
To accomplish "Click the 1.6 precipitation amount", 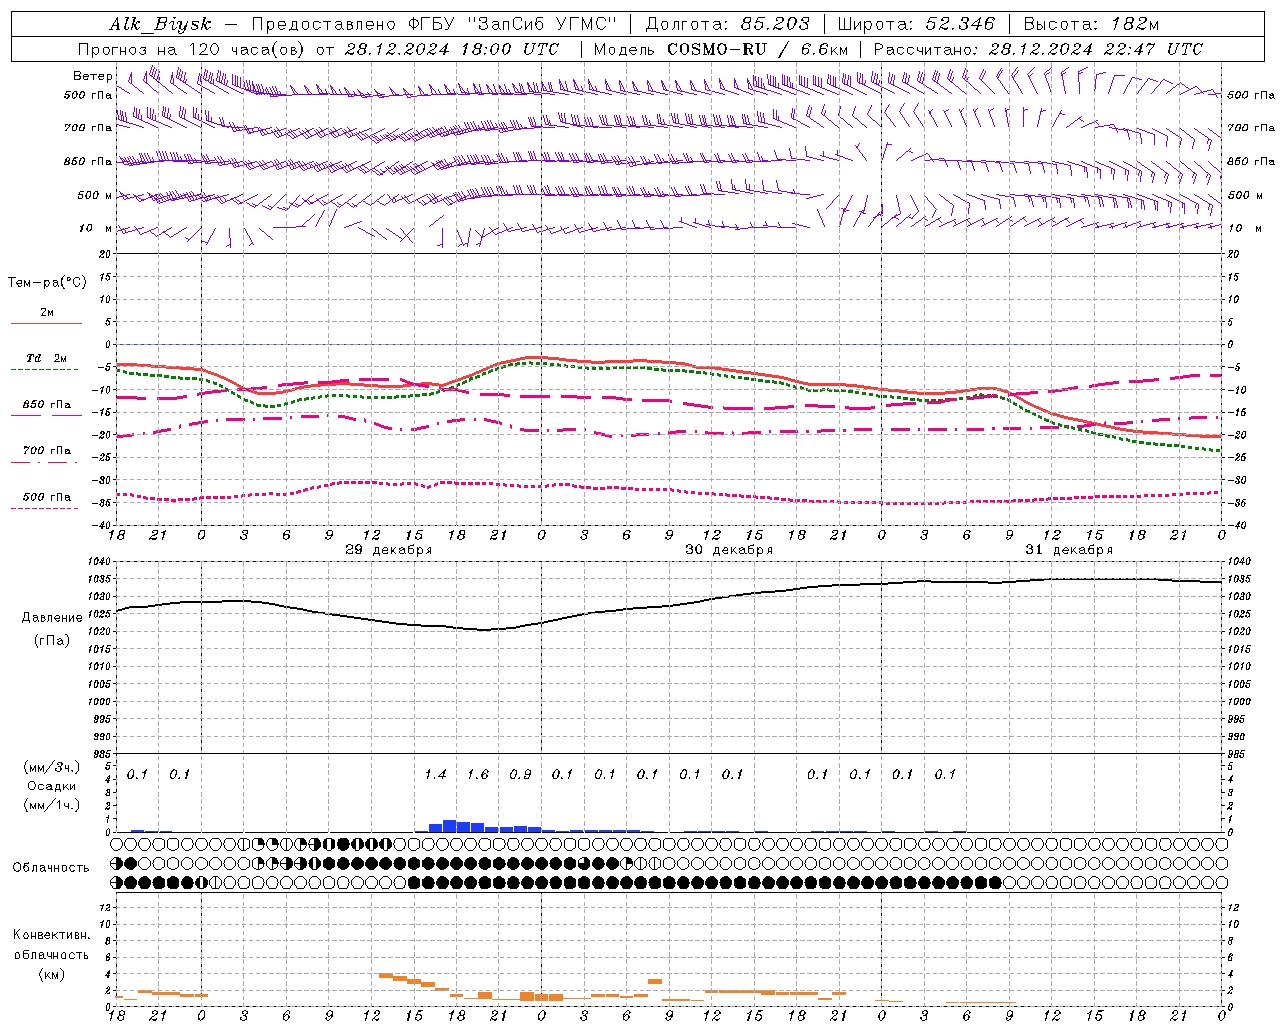I will tap(478, 774).
